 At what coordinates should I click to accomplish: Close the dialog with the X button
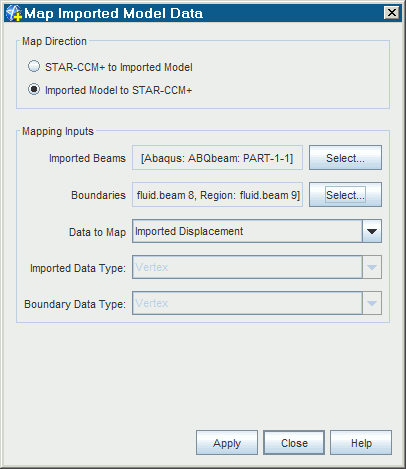tap(392, 13)
